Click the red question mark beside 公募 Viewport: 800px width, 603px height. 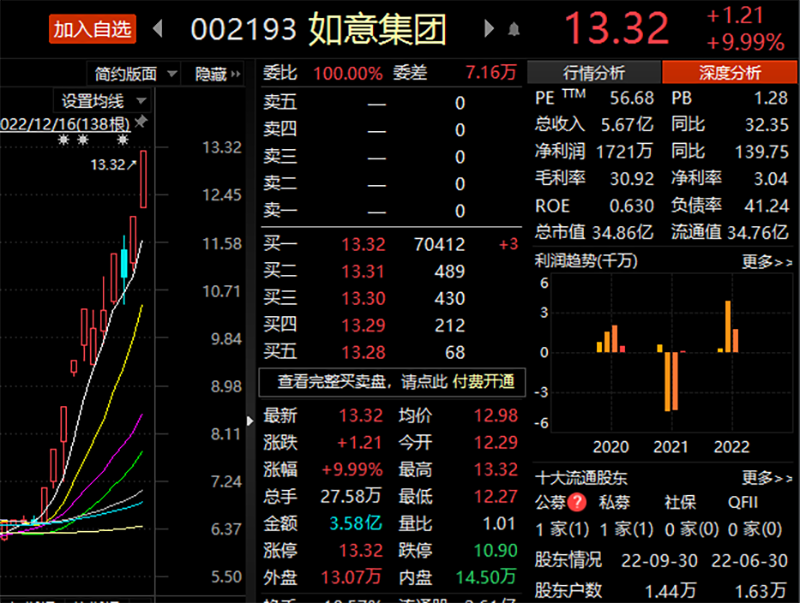pos(577,502)
